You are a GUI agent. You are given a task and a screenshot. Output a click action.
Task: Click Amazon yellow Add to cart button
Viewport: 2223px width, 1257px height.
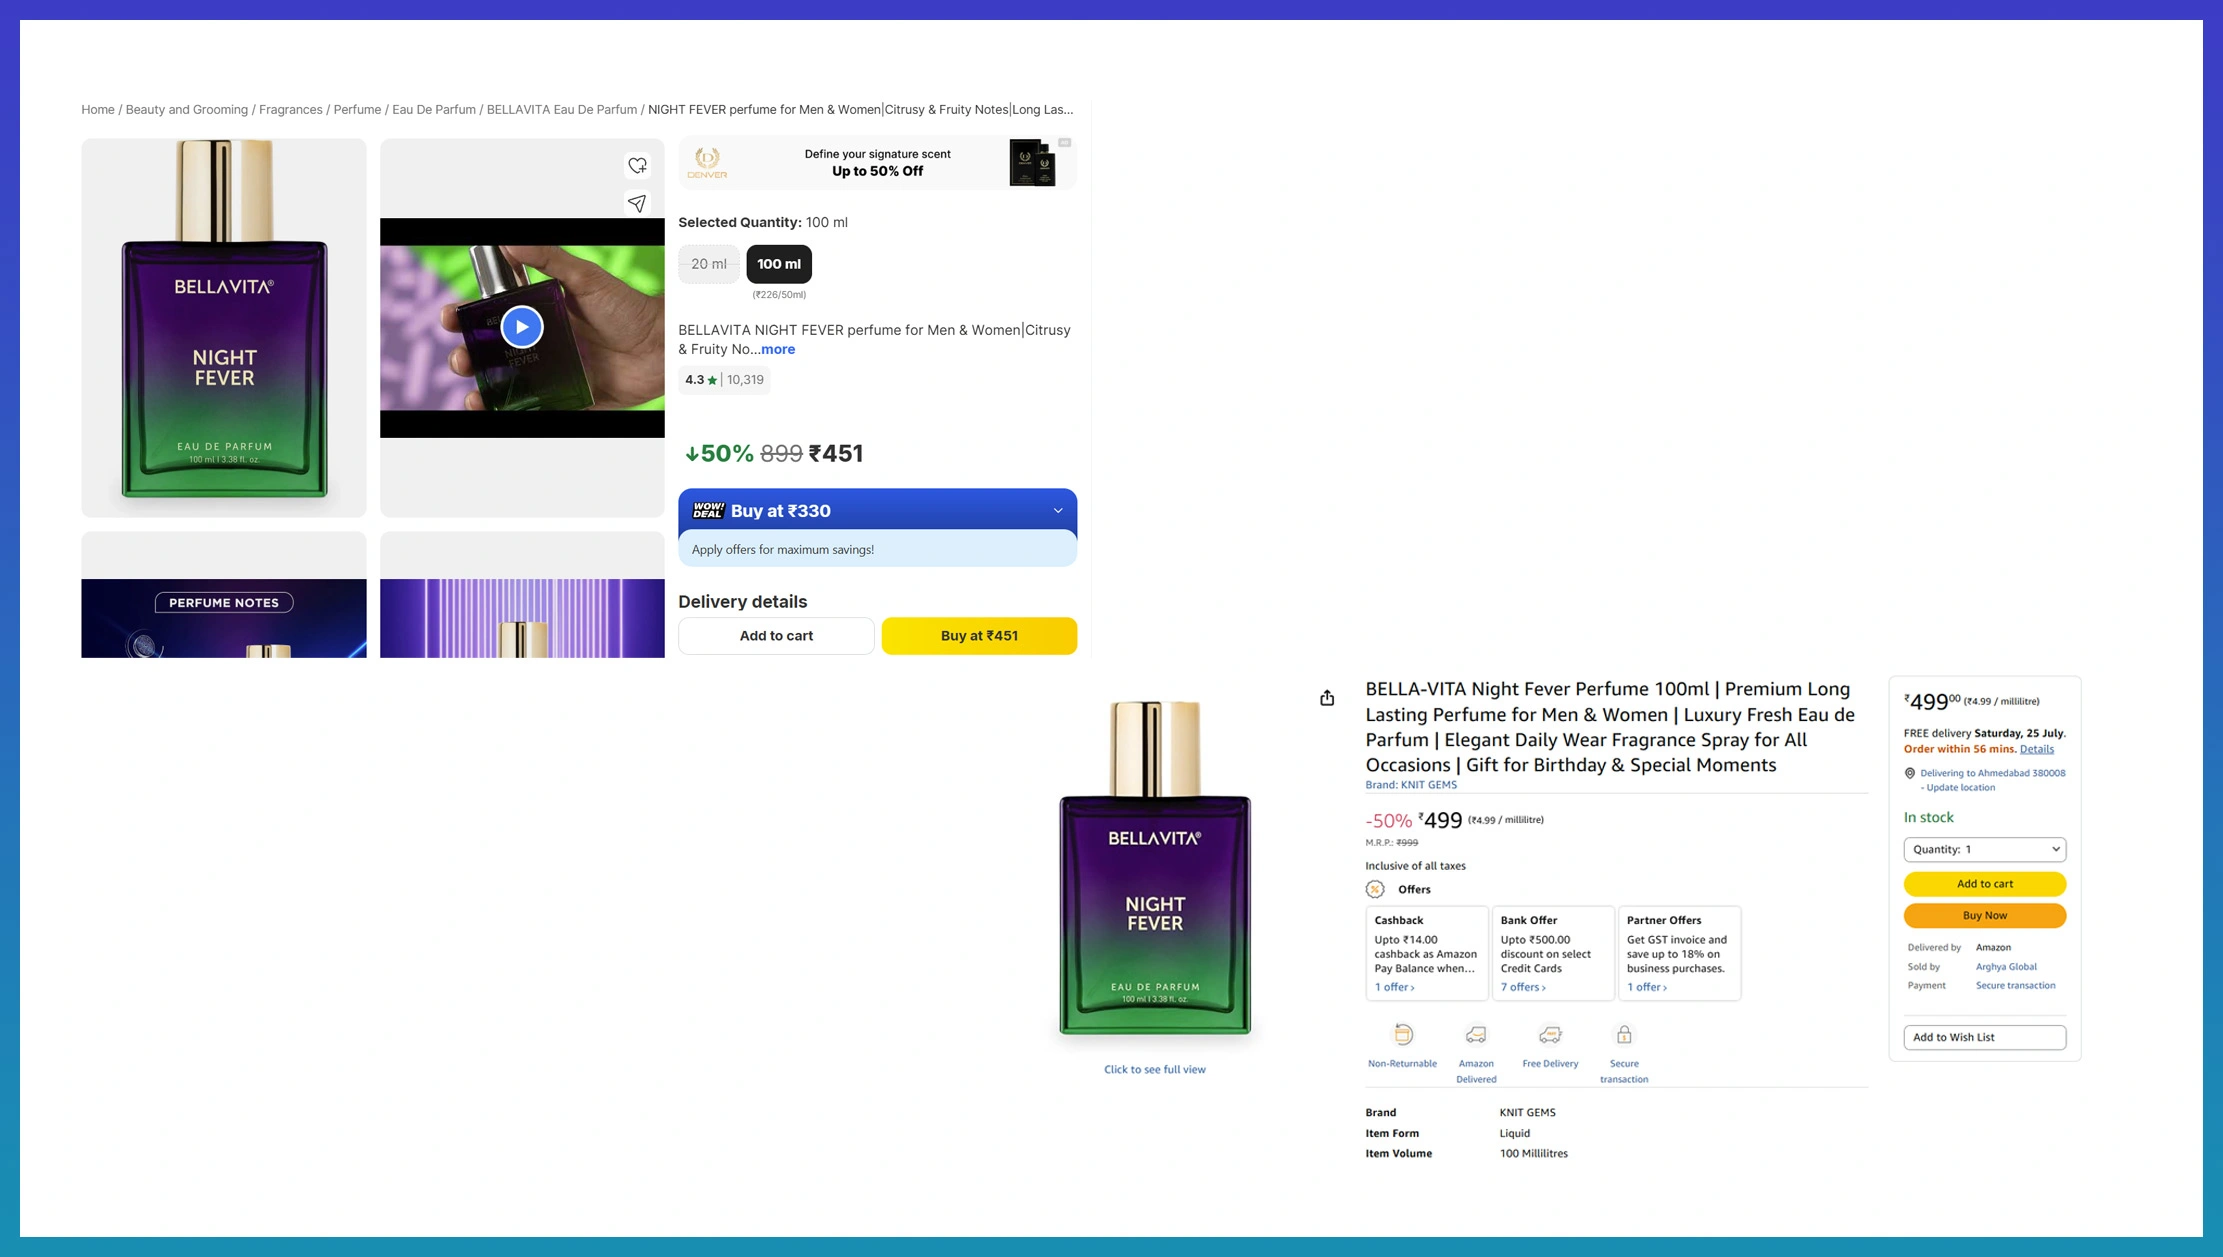[1984, 884]
